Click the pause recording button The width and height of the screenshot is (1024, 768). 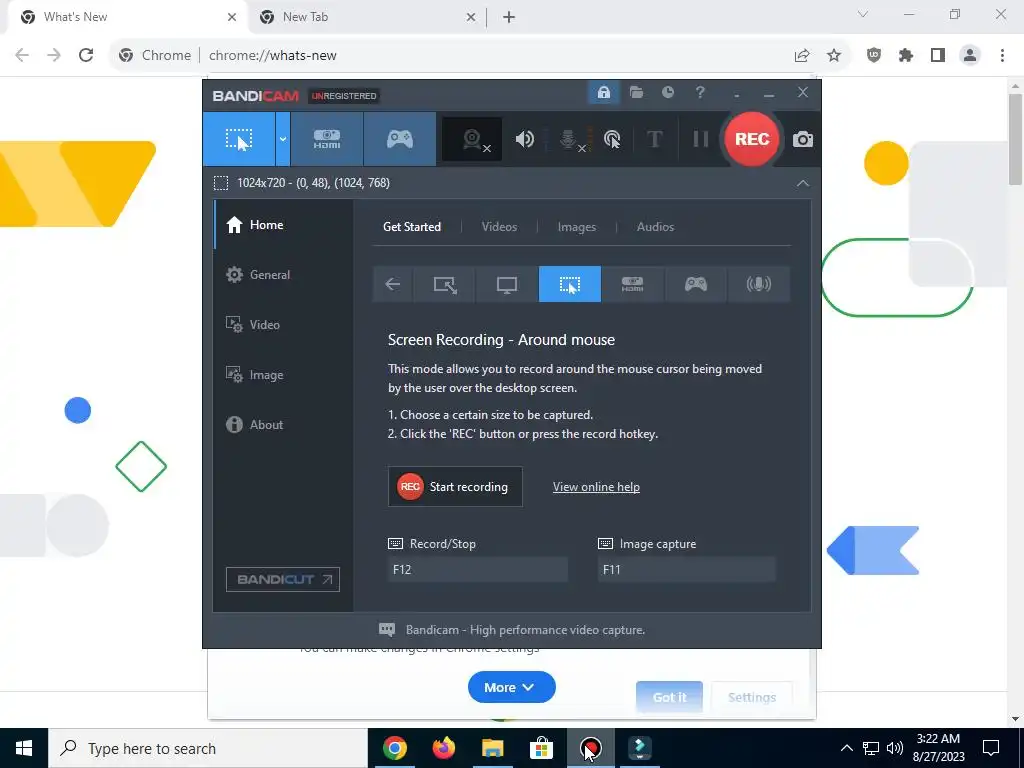click(x=701, y=139)
